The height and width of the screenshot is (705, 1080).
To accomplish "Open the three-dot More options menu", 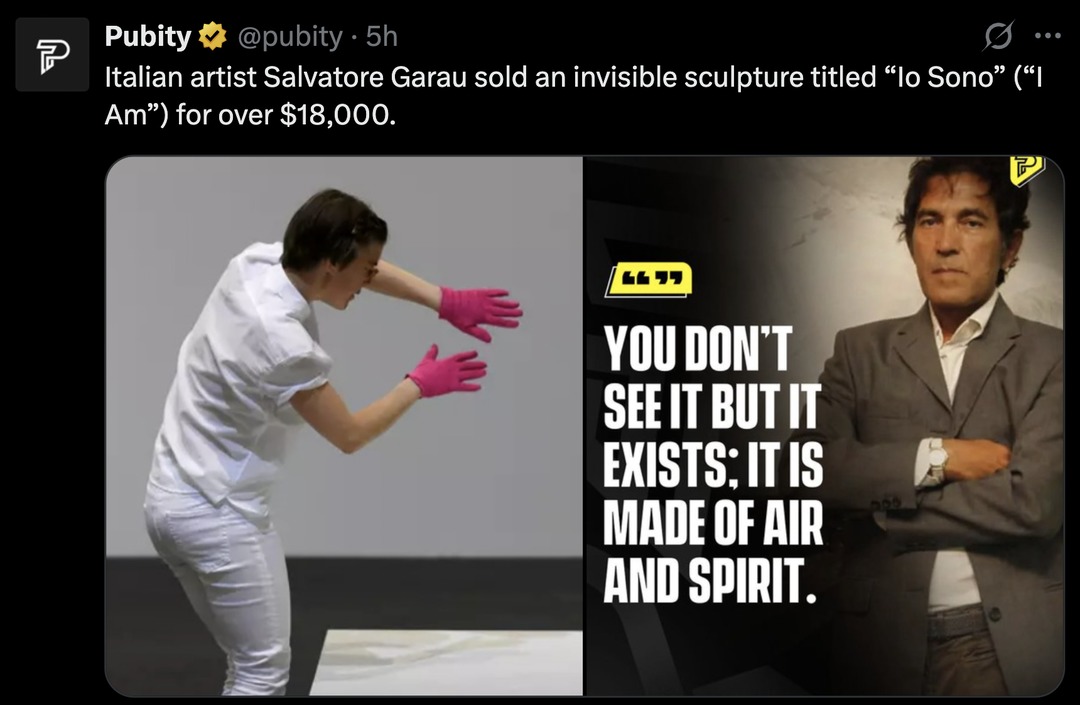I will click(1048, 36).
